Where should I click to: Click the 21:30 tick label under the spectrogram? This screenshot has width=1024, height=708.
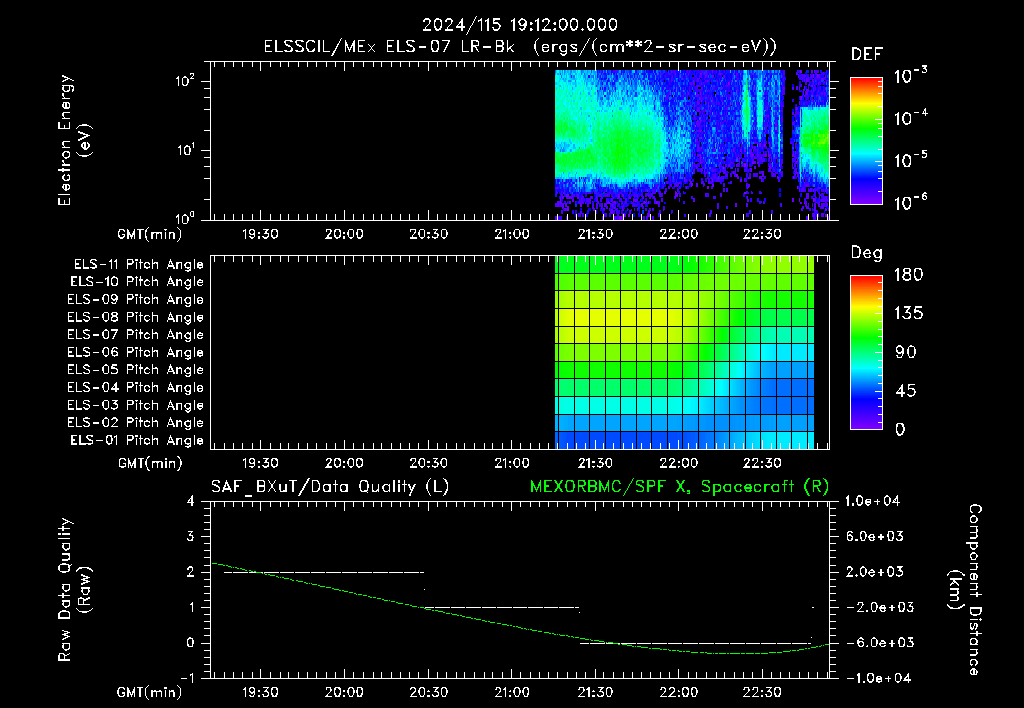coord(595,234)
